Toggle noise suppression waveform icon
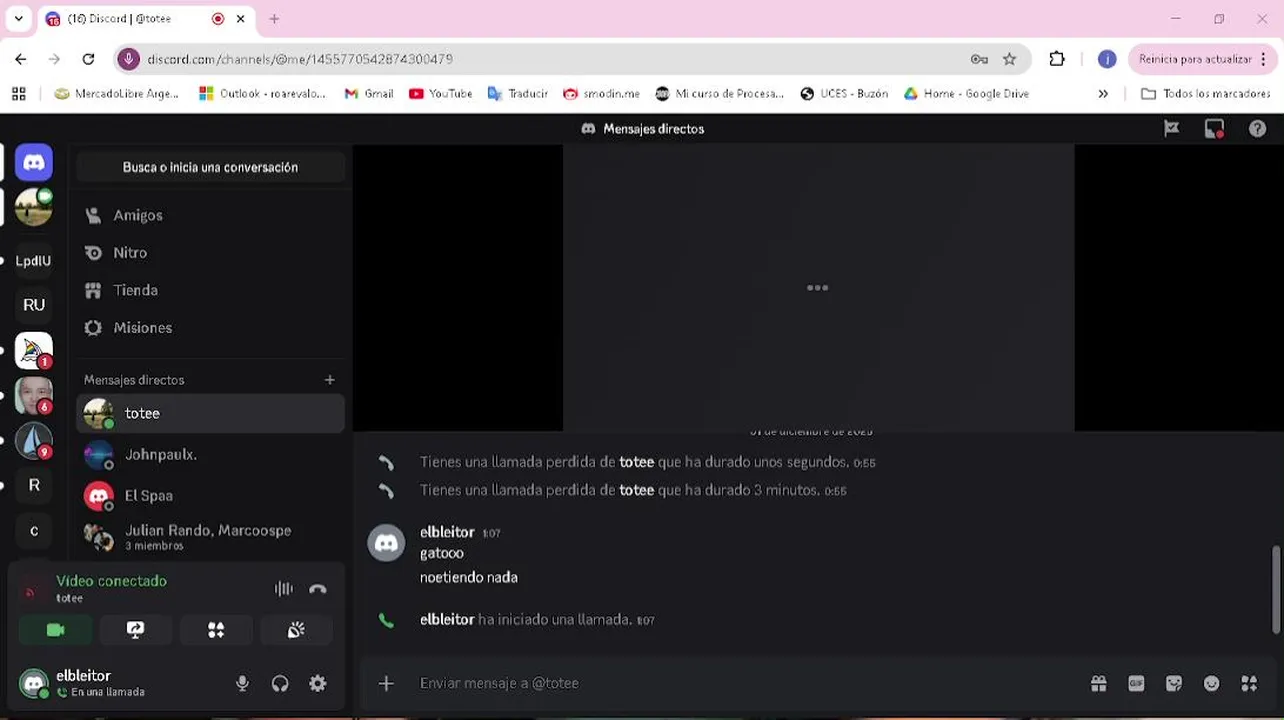The height and width of the screenshot is (720, 1284). coord(284,589)
